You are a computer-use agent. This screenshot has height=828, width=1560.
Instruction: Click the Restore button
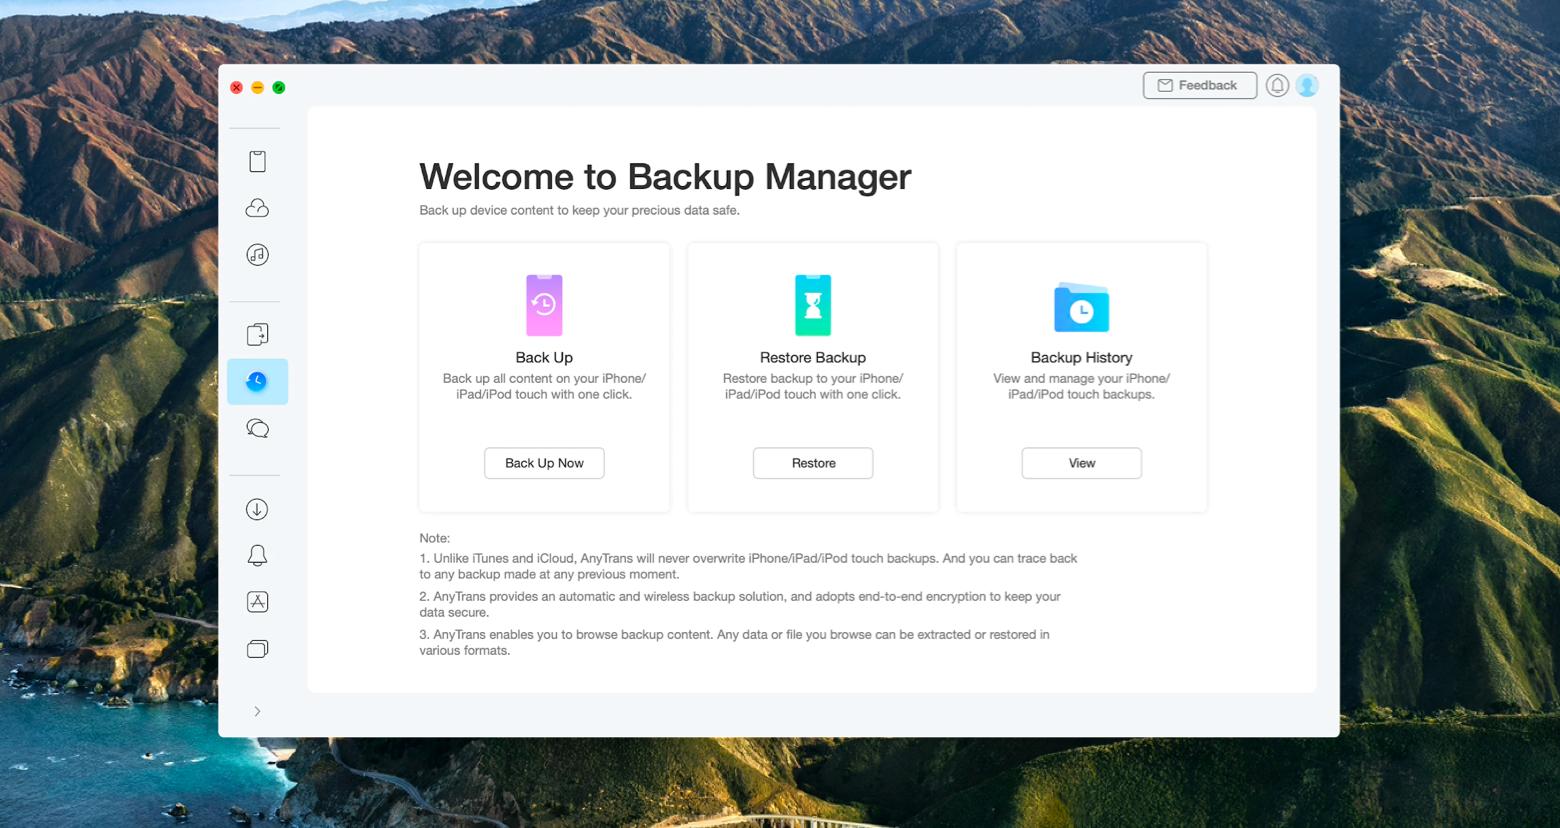tap(813, 463)
